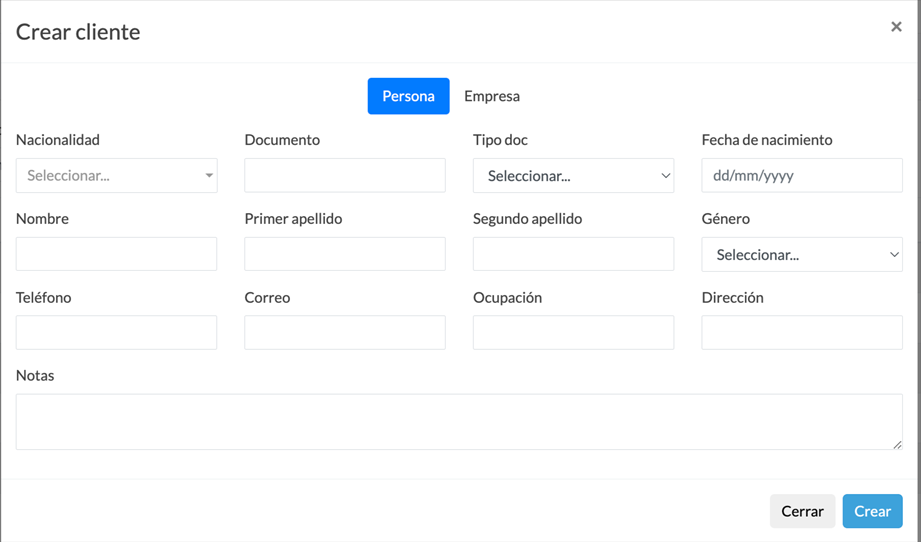This screenshot has width=921, height=542.
Task: Click the Teléfono input box
Action: point(116,332)
